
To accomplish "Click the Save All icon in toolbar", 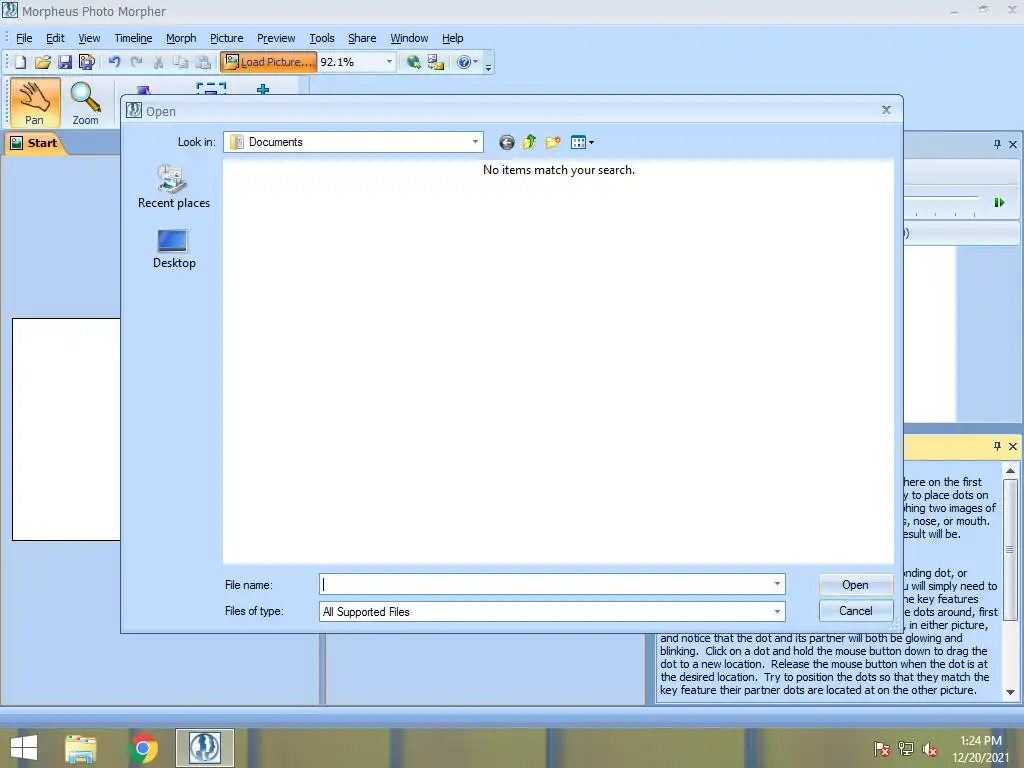I will 87,62.
